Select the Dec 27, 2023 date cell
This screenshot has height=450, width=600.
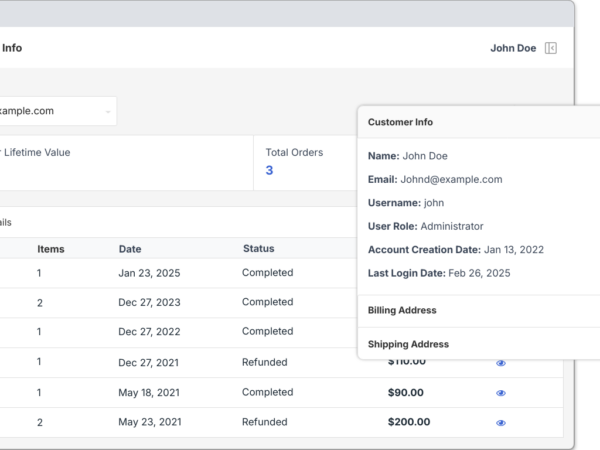pyautogui.click(x=149, y=302)
